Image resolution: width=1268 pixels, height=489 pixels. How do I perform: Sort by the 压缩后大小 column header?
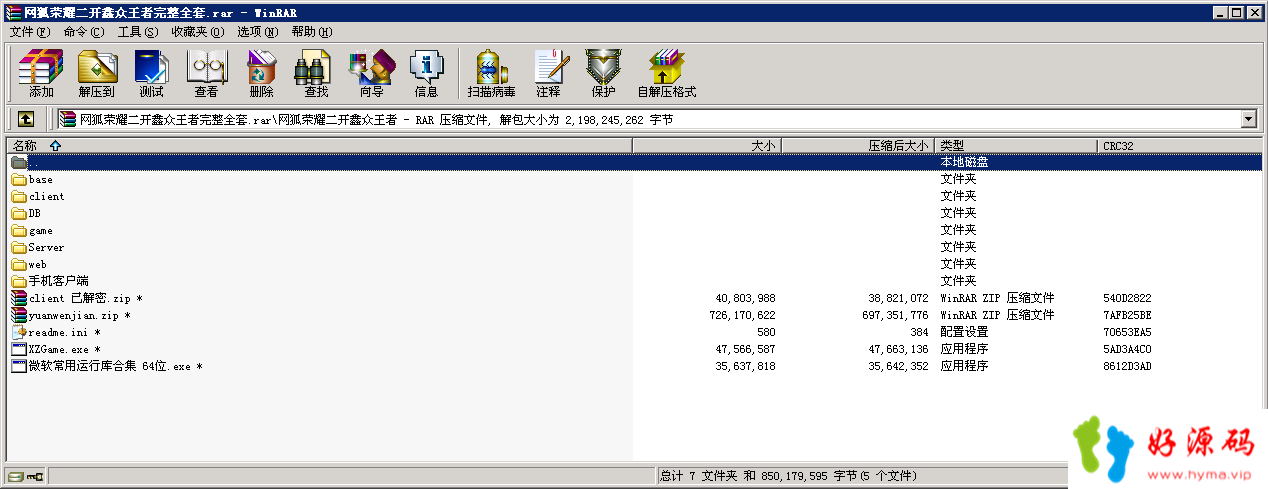pos(858,146)
